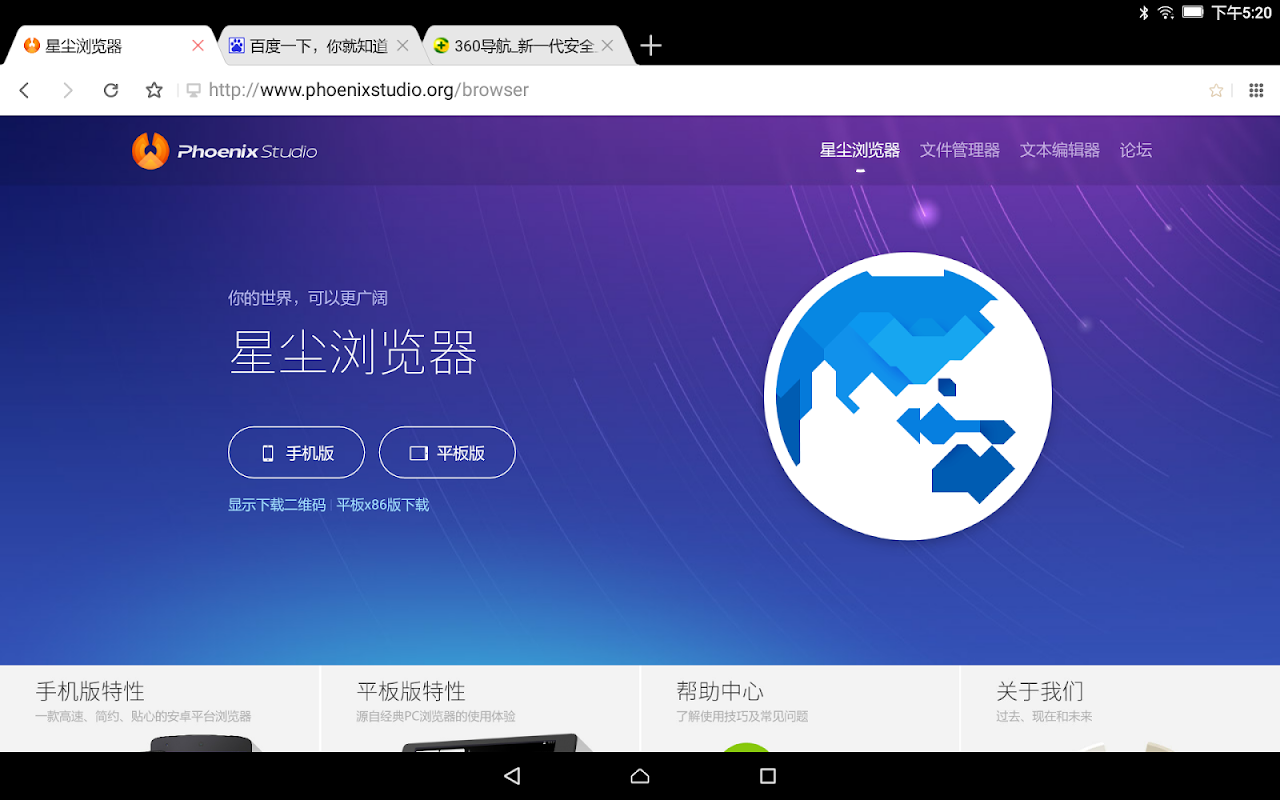Click the 星尘浏览器 headline text

(x=353, y=352)
